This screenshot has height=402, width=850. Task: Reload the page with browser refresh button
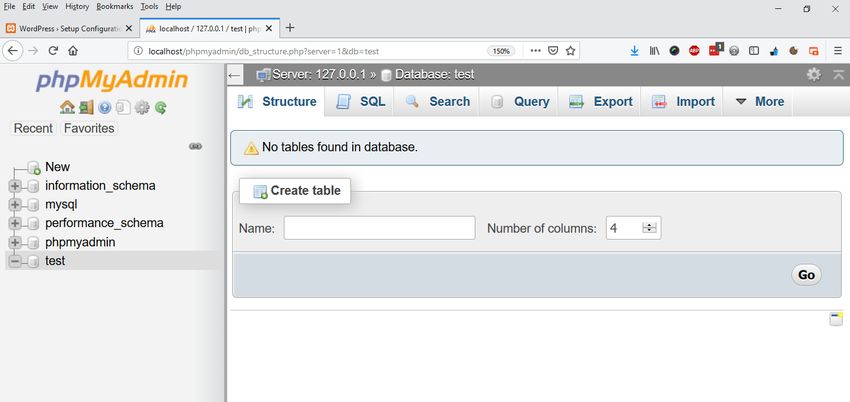[x=53, y=51]
